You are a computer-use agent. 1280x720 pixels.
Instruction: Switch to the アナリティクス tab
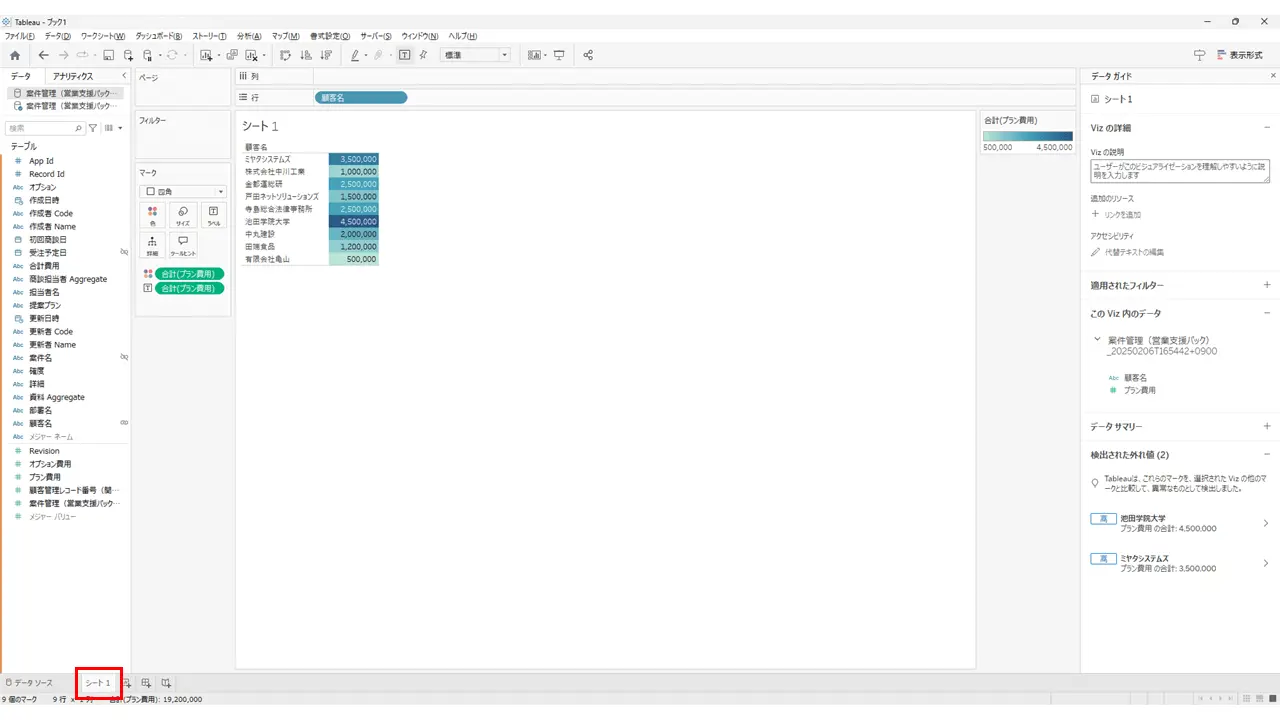(73, 76)
